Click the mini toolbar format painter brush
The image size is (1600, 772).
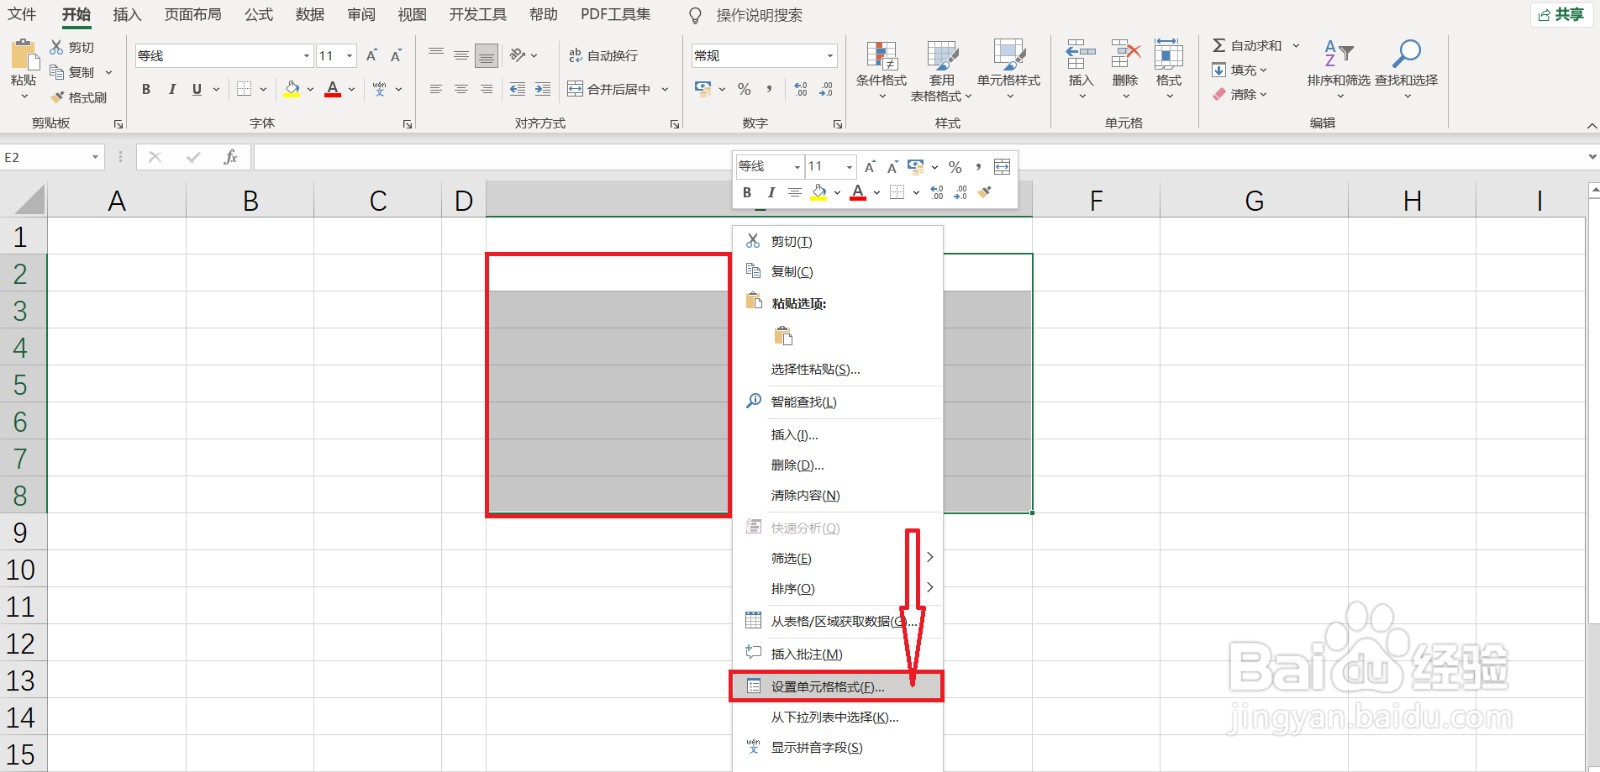(x=985, y=192)
